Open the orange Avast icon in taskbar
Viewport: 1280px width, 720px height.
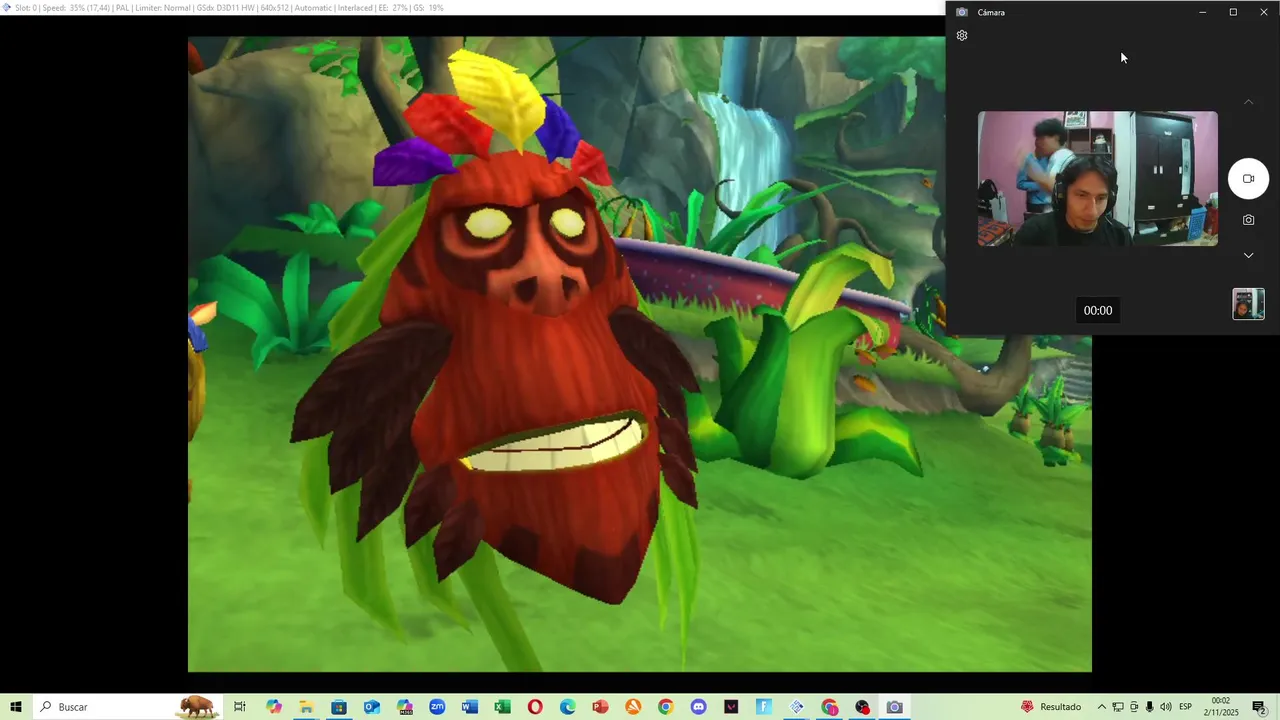pyautogui.click(x=633, y=707)
